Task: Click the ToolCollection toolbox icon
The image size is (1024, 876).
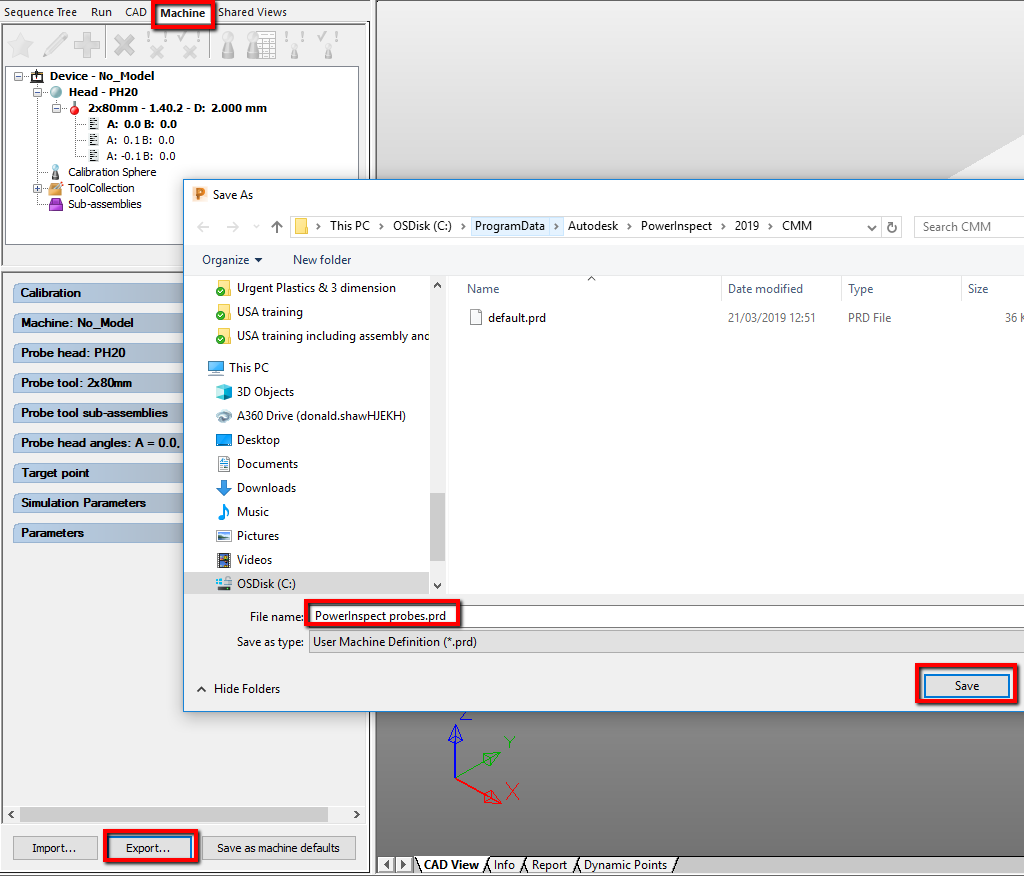Action: (x=55, y=188)
